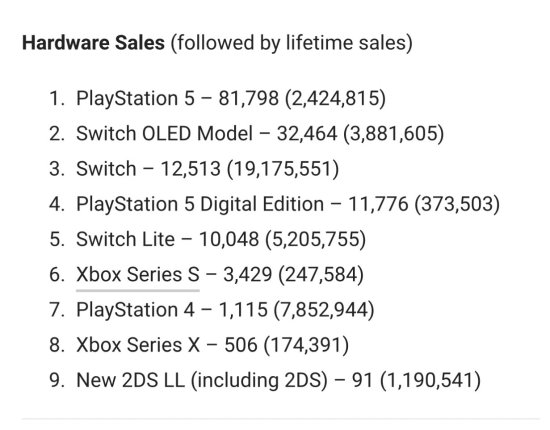Click the followed by lifetime sales text
550x430 pixels.
291,43
